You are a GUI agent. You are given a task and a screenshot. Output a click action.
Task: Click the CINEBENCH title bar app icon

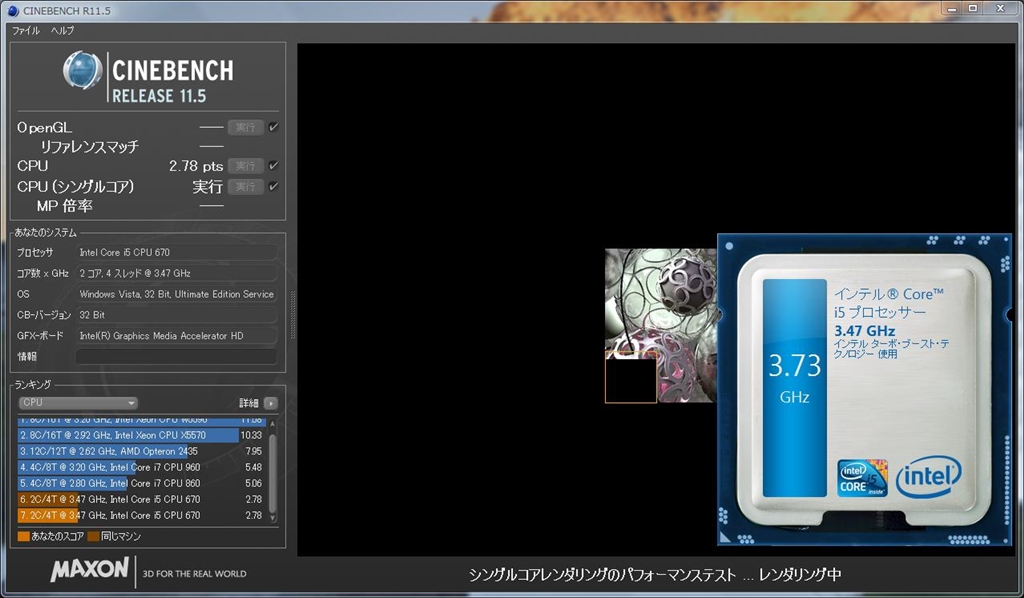click(13, 10)
